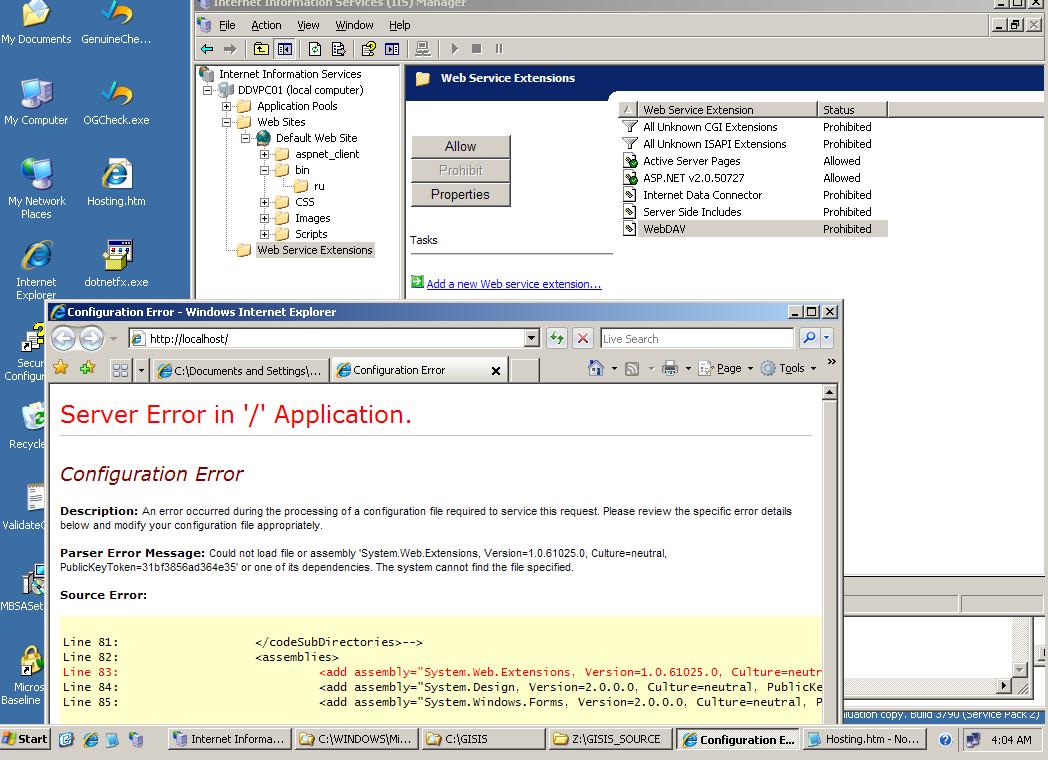Viewport: 1048px width, 760px height.
Task: Click the Up One Level toolbar icon
Action: pyautogui.click(x=261, y=49)
